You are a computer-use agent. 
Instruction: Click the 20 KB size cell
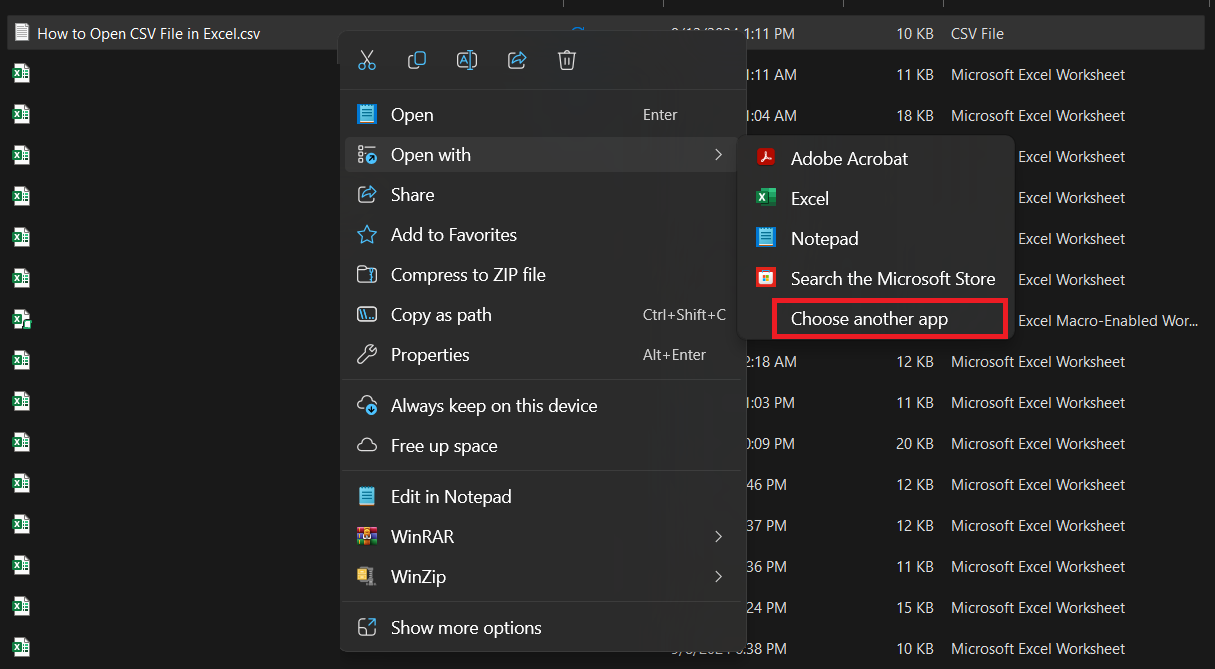915,444
